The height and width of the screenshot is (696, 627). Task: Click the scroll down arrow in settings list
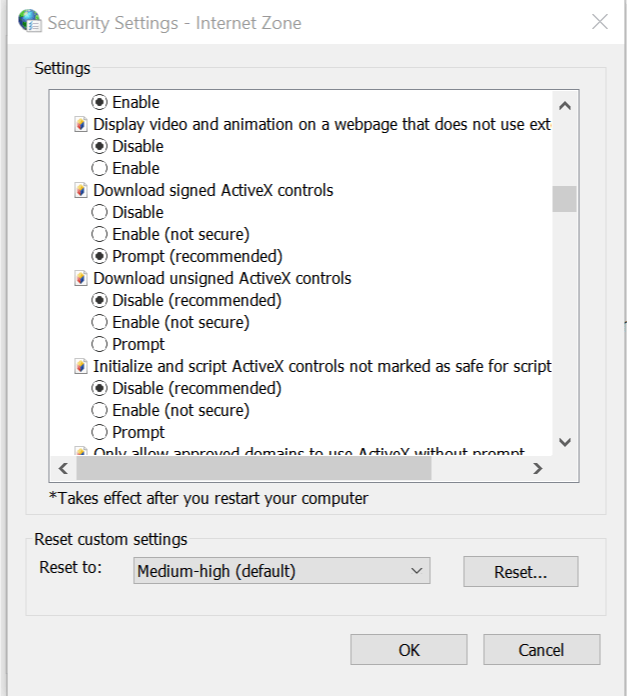[x=564, y=442]
